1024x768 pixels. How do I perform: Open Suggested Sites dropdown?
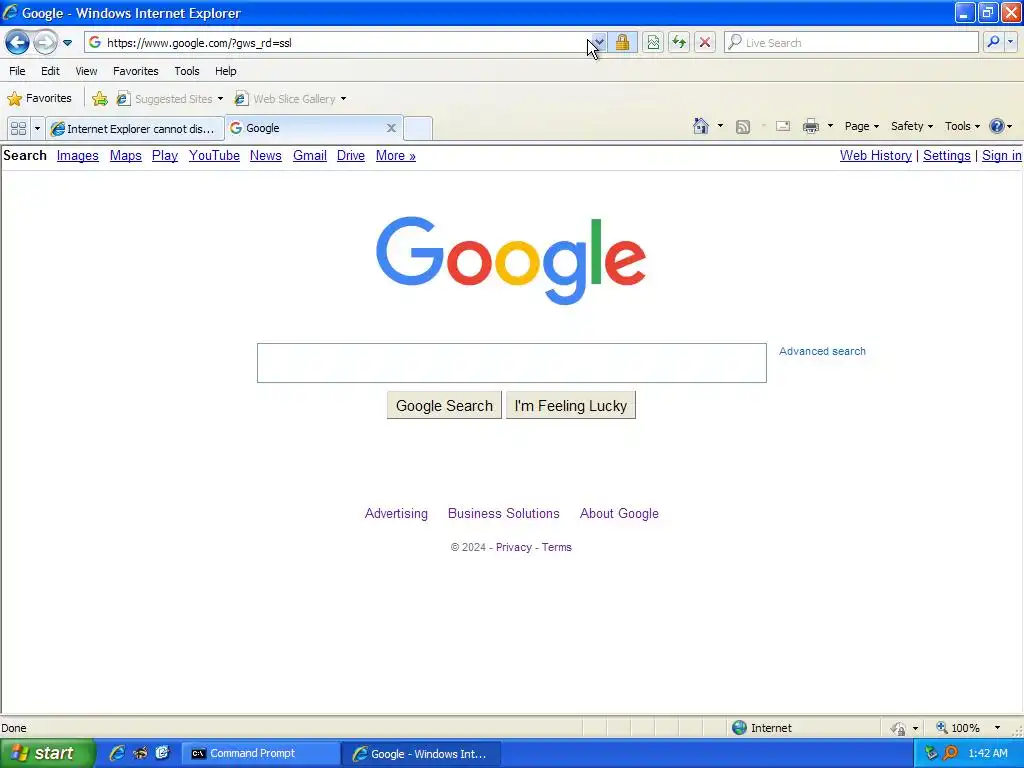click(x=169, y=99)
